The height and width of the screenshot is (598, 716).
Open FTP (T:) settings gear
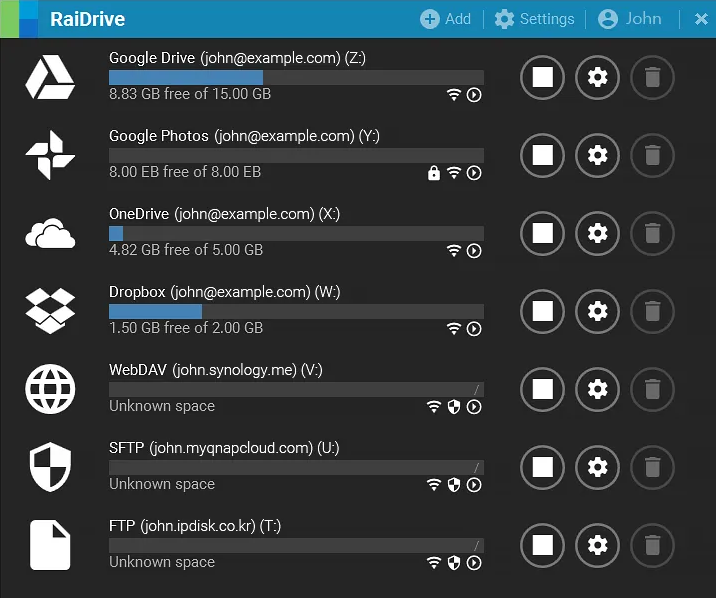click(597, 545)
